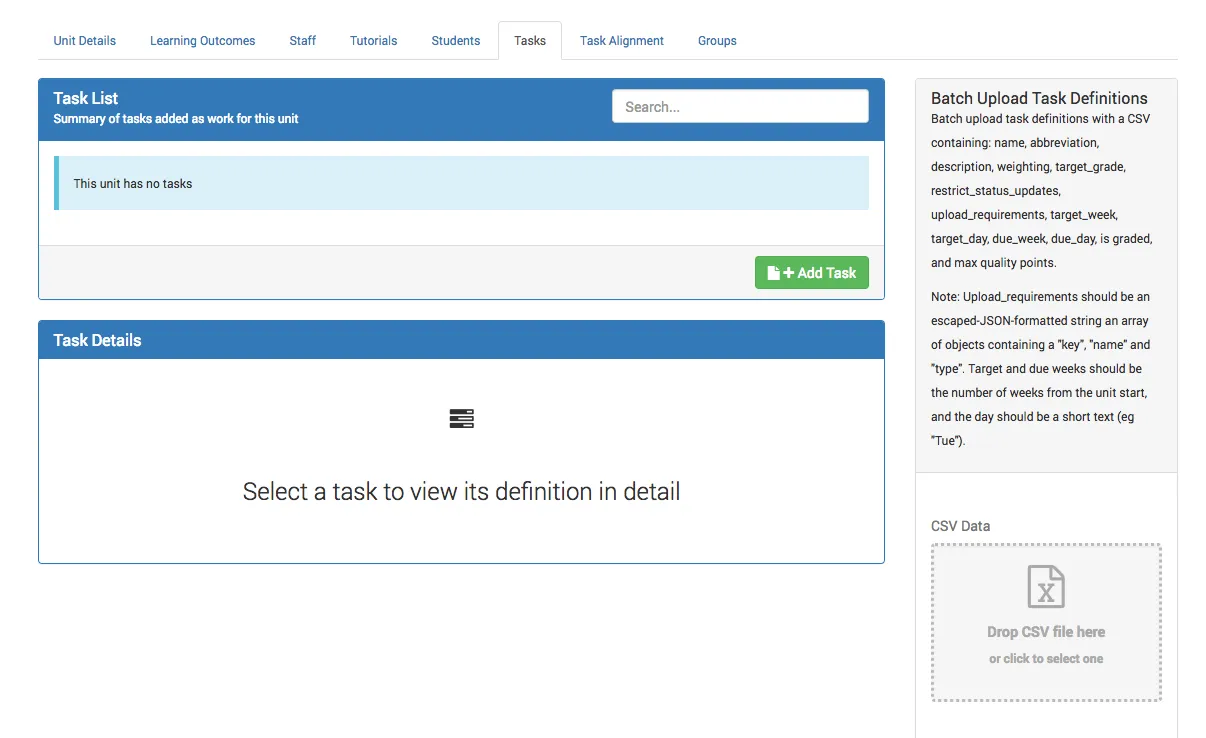Viewport: 1206px width, 738px height.
Task: Click the Batch Upload Task Definitions heading
Action: point(1038,98)
